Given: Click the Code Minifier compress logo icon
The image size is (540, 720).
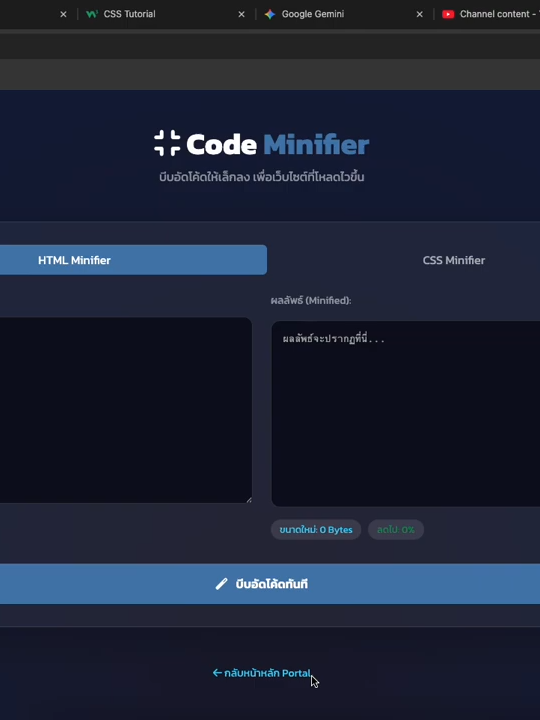Looking at the screenshot, I should point(167,143).
